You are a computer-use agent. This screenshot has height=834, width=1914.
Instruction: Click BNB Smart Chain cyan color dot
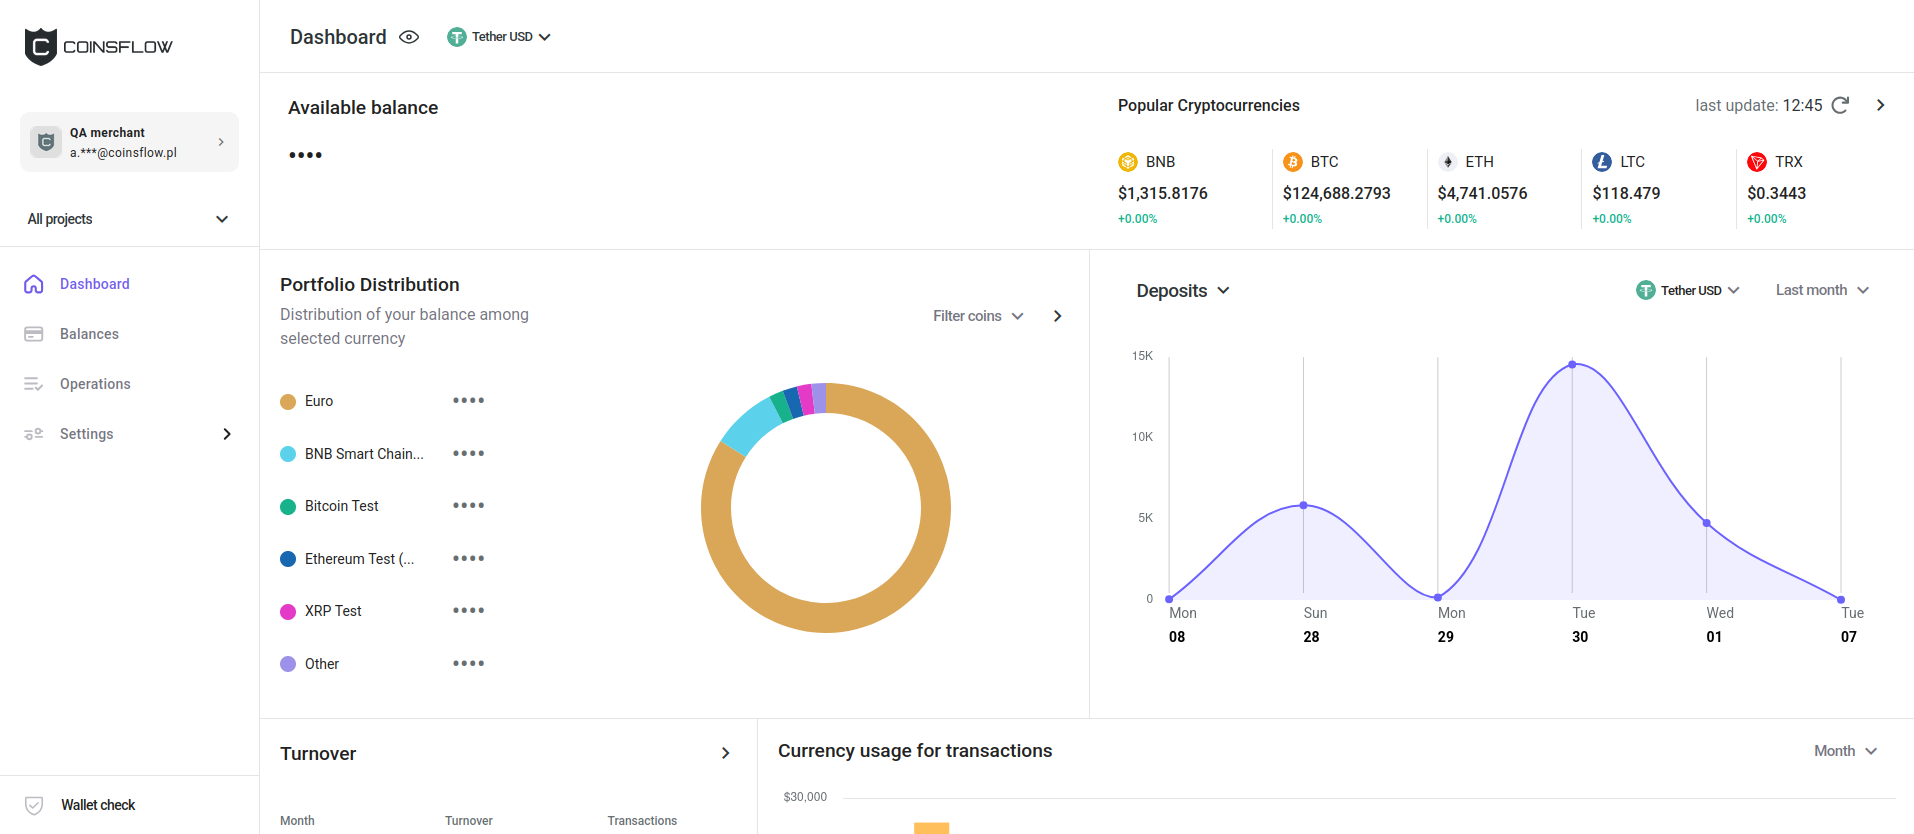[x=288, y=454]
